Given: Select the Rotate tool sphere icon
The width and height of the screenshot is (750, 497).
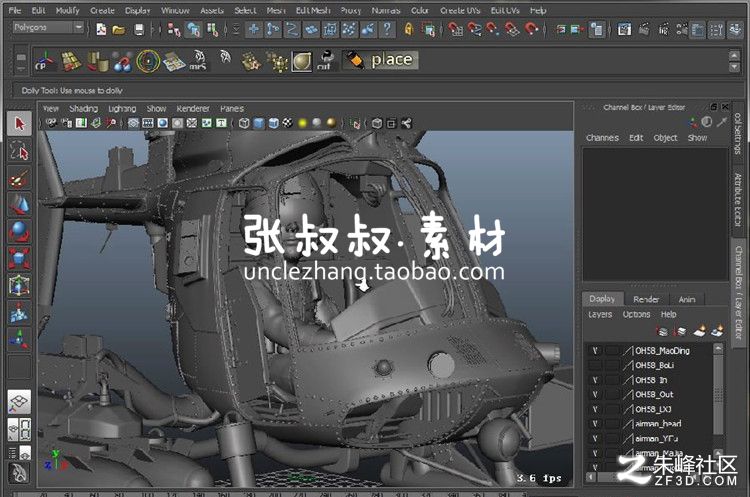Looking at the screenshot, I should point(20,232).
